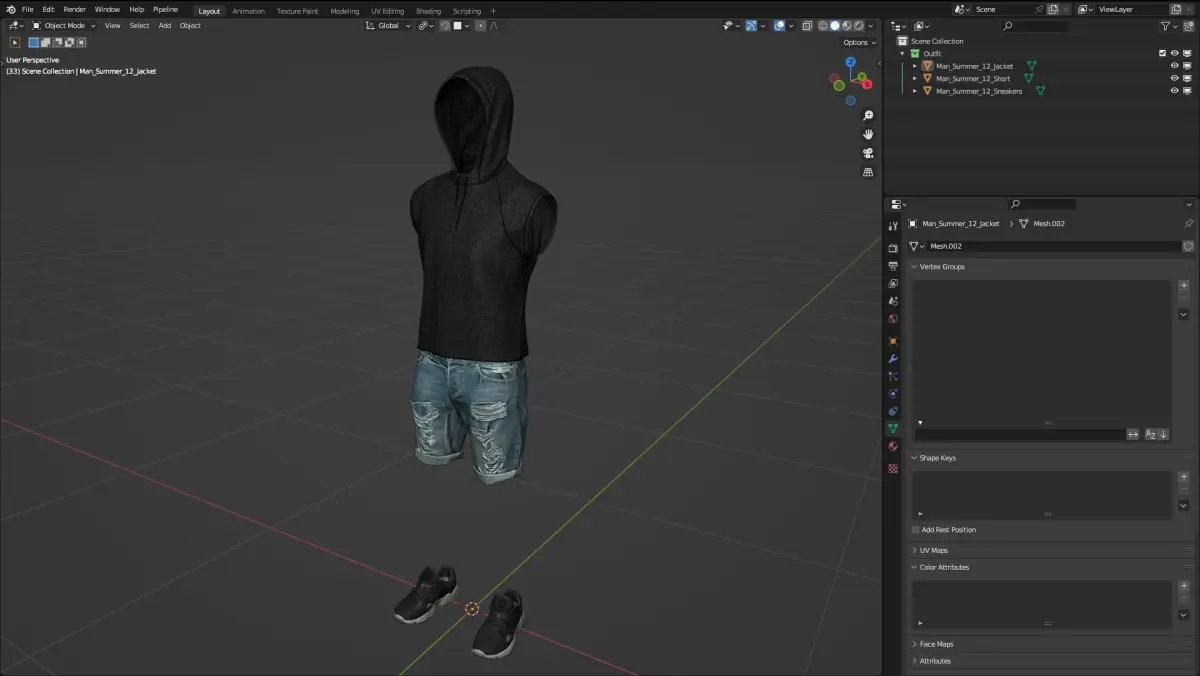Image resolution: width=1200 pixels, height=676 pixels.
Task: Open the viewport Add menu
Action: 164,26
